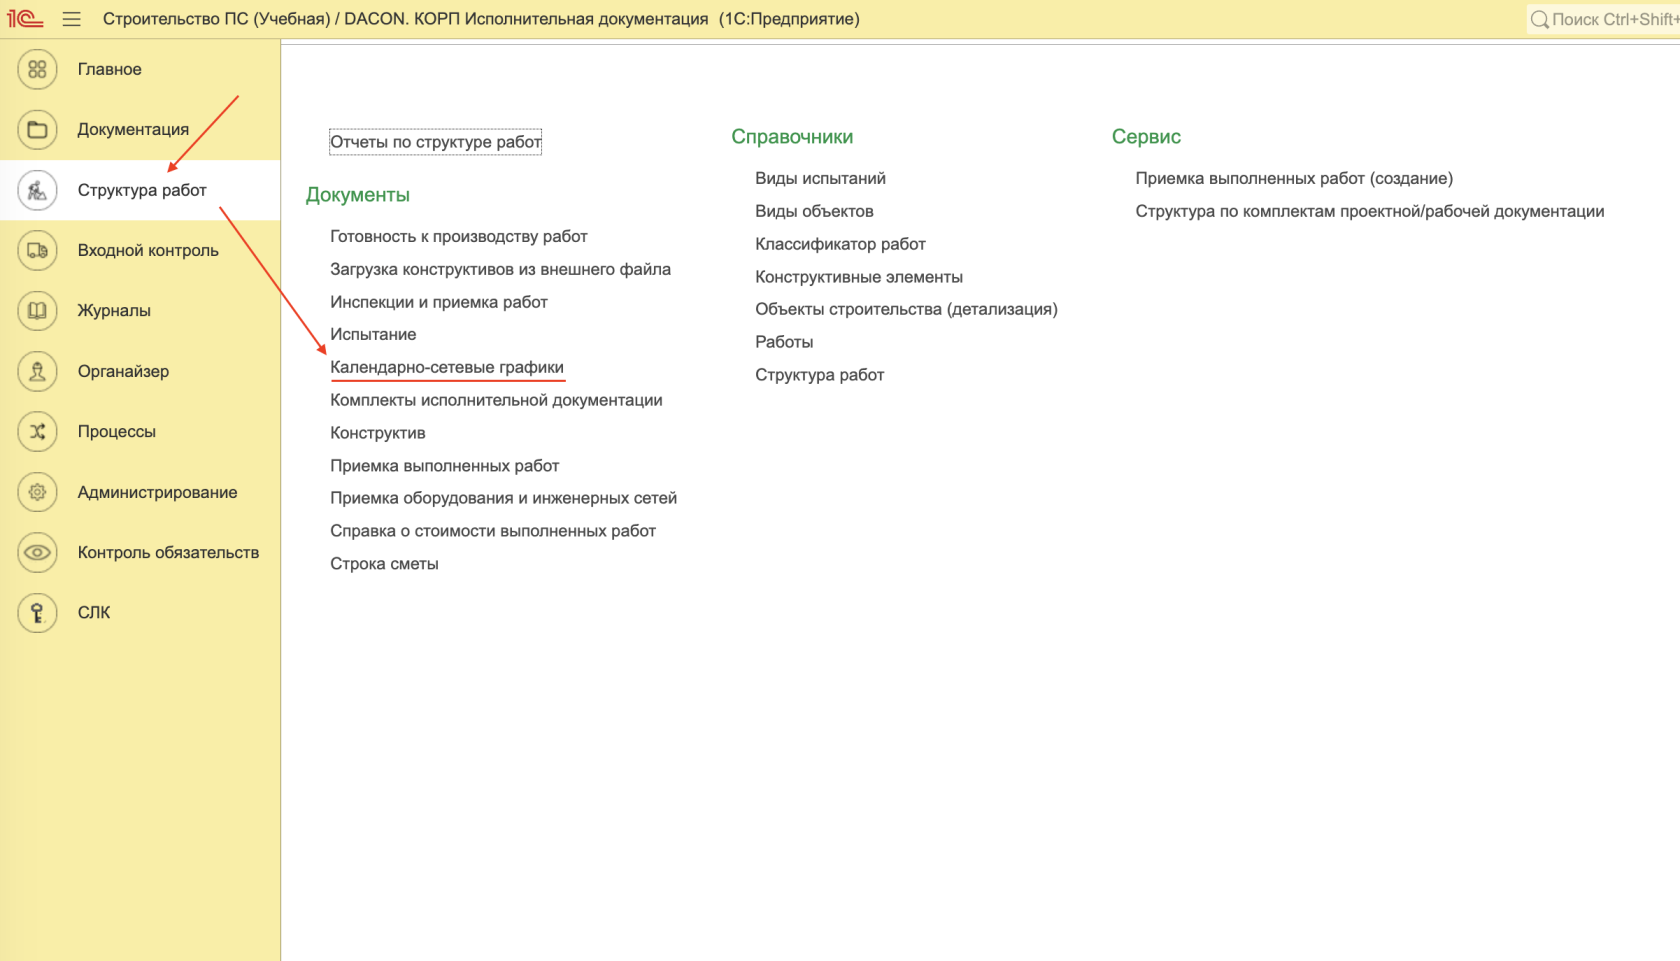
Task: Open the СЛК section
Action: point(140,612)
